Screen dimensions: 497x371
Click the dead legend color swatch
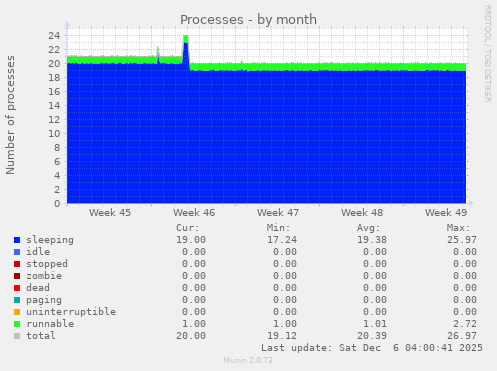tap(17, 288)
